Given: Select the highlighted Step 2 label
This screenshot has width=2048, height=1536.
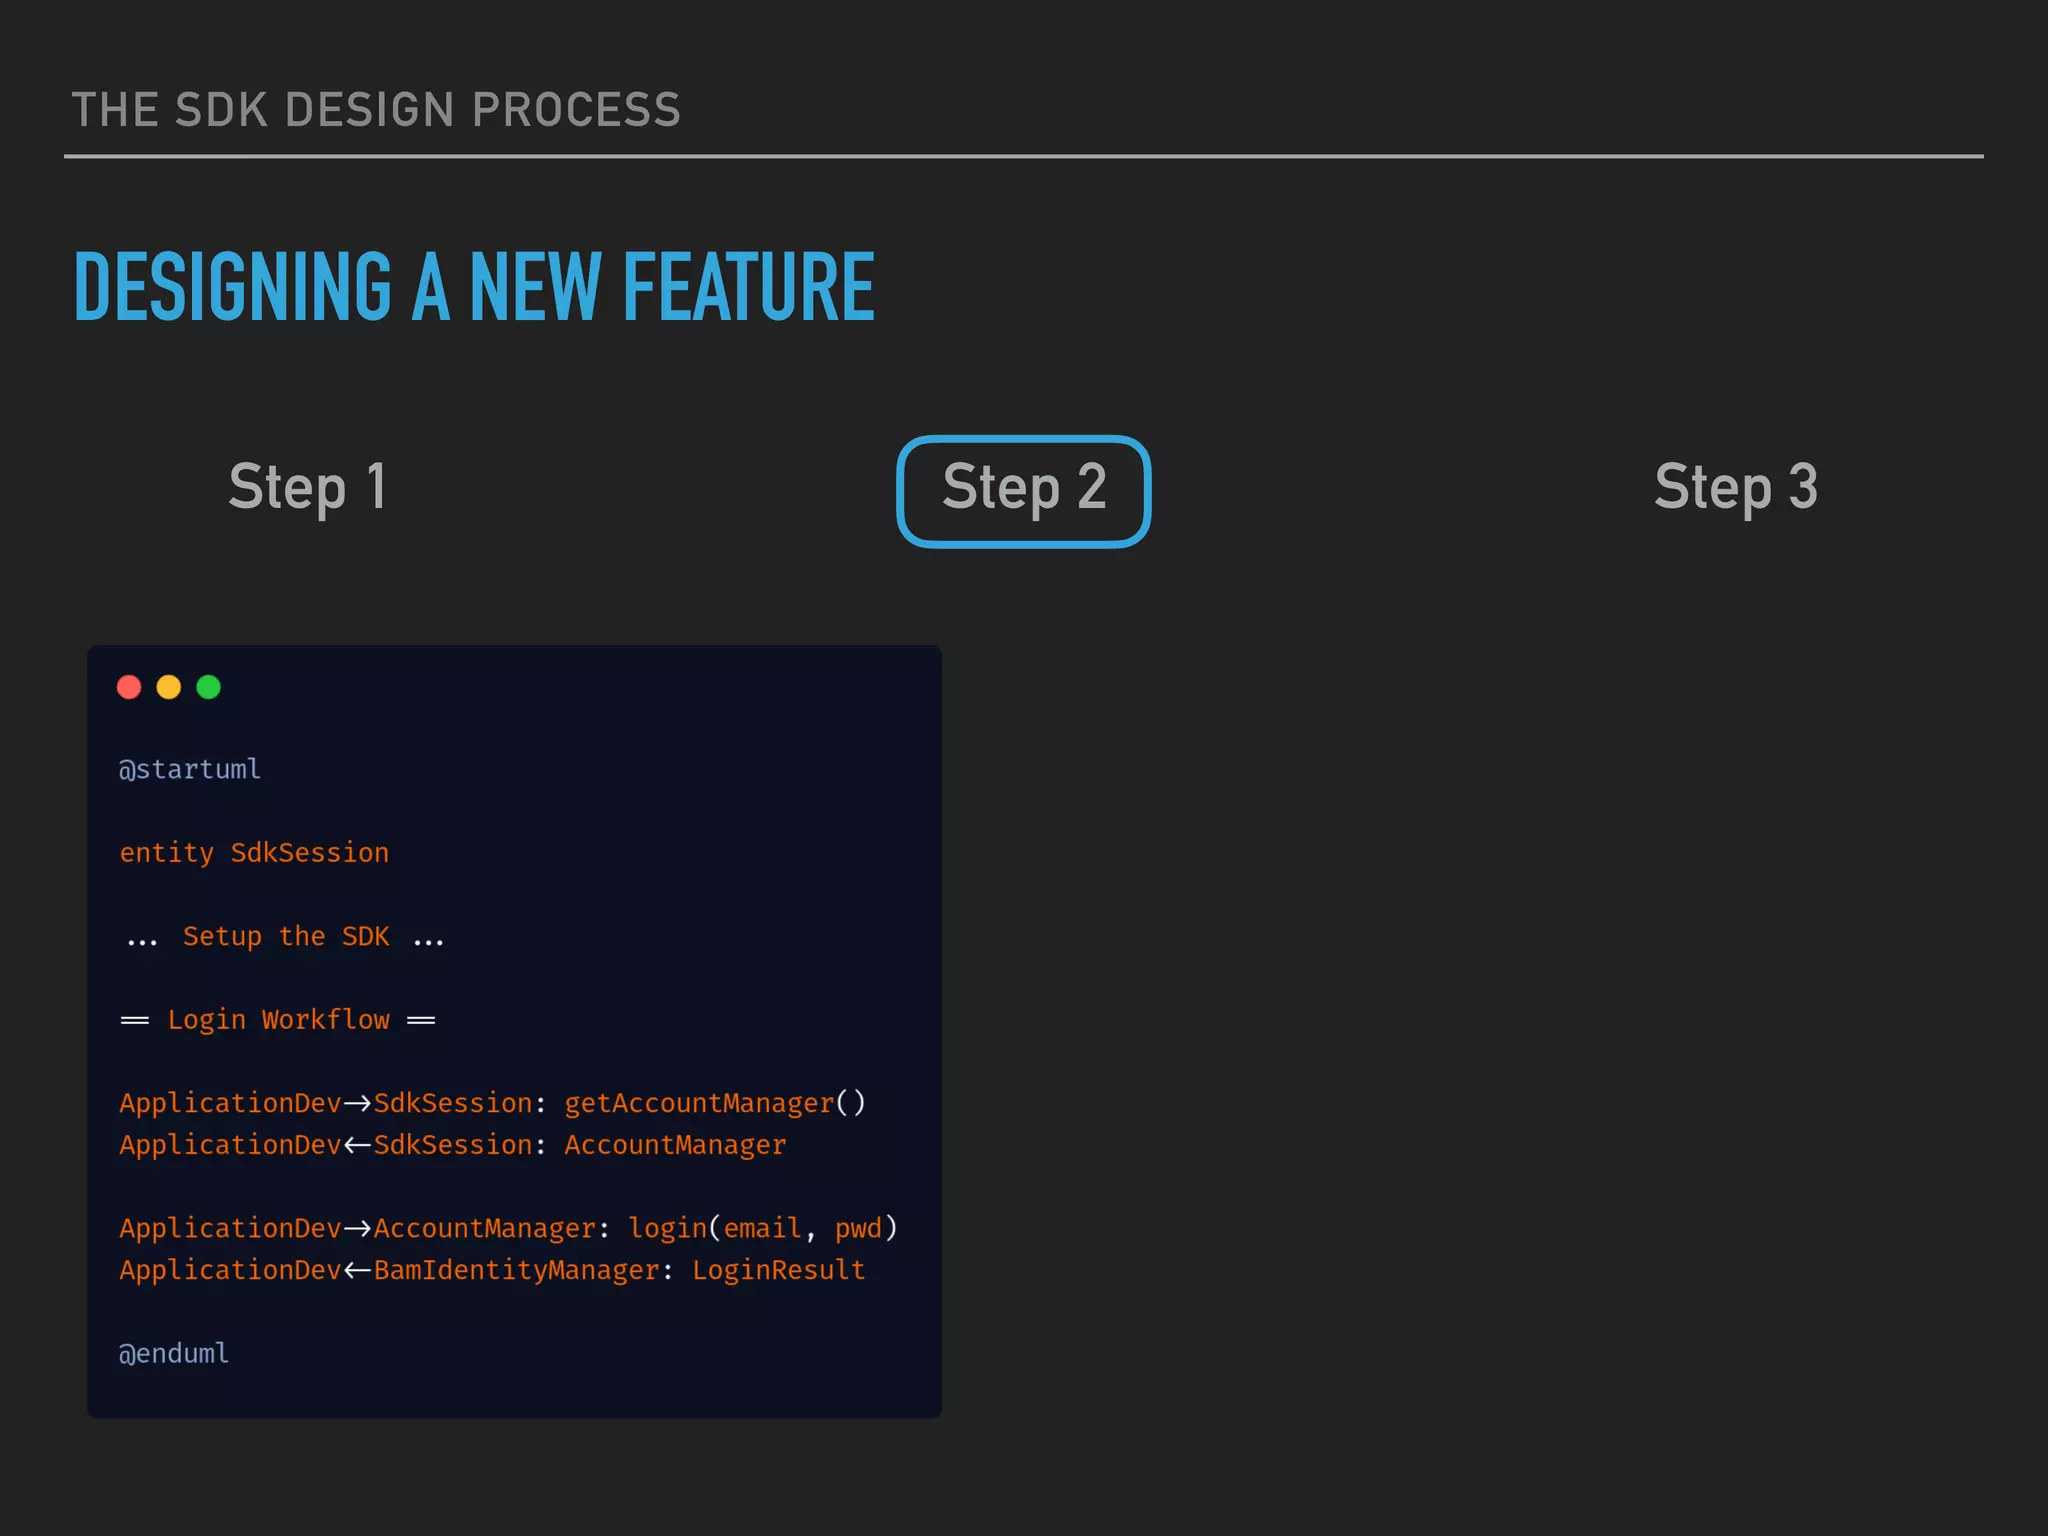Looking at the screenshot, I should point(1024,491).
